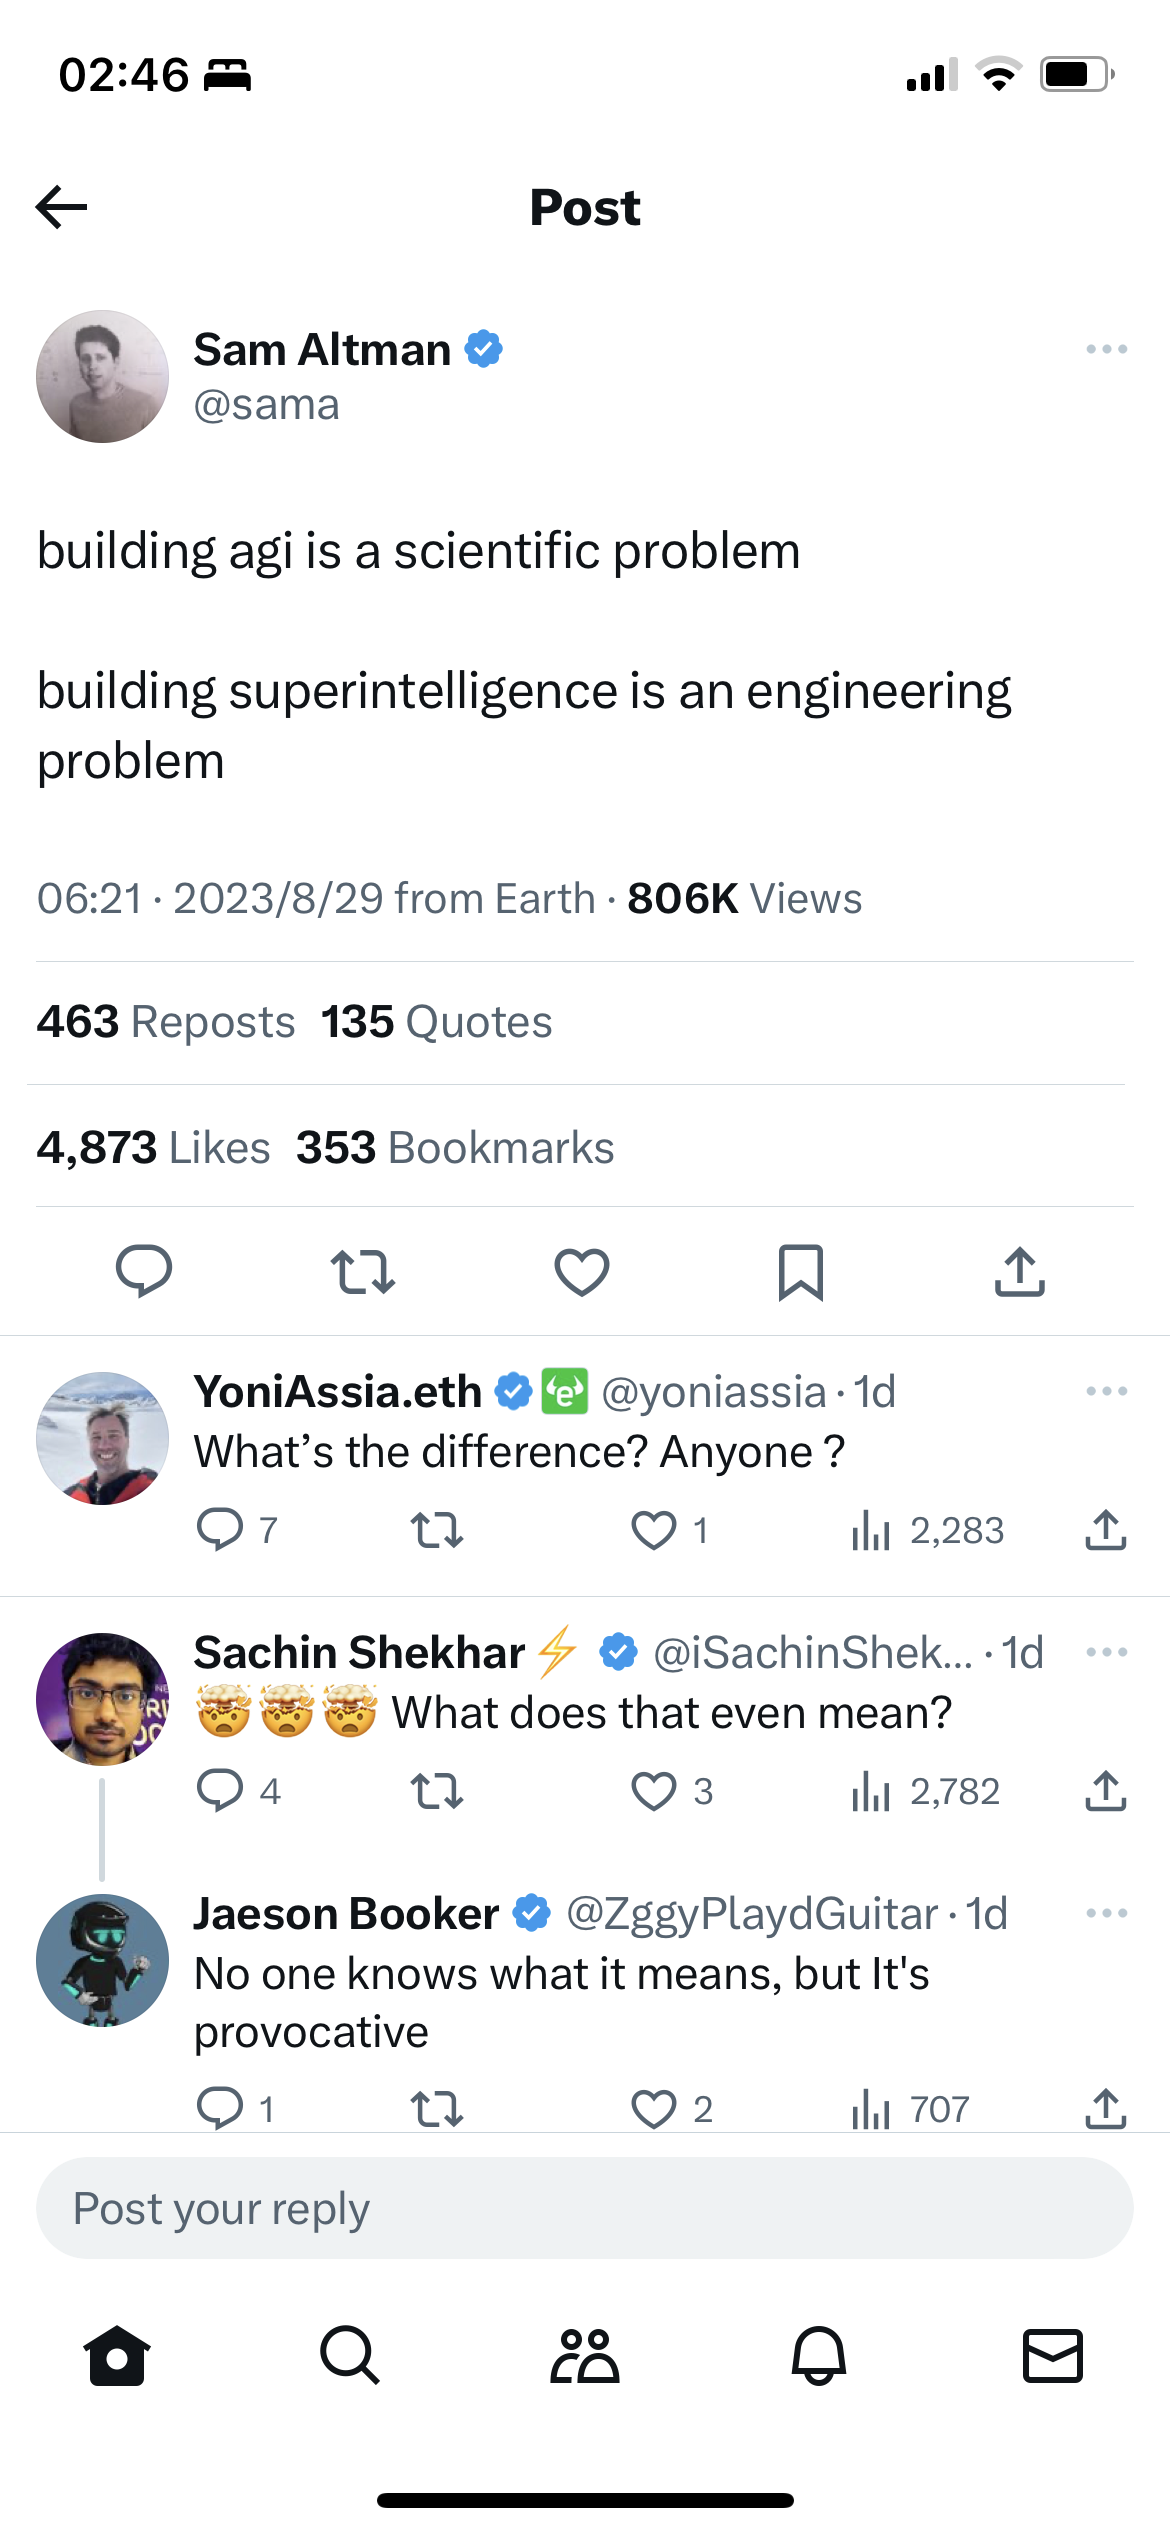Open more options on Jaeson Booker's reply

(1106, 1913)
